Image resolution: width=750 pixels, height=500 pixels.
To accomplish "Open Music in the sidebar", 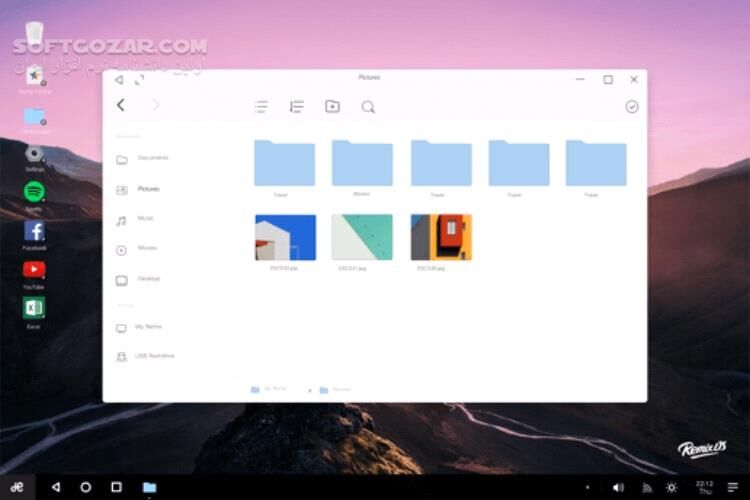I will 135,220.
